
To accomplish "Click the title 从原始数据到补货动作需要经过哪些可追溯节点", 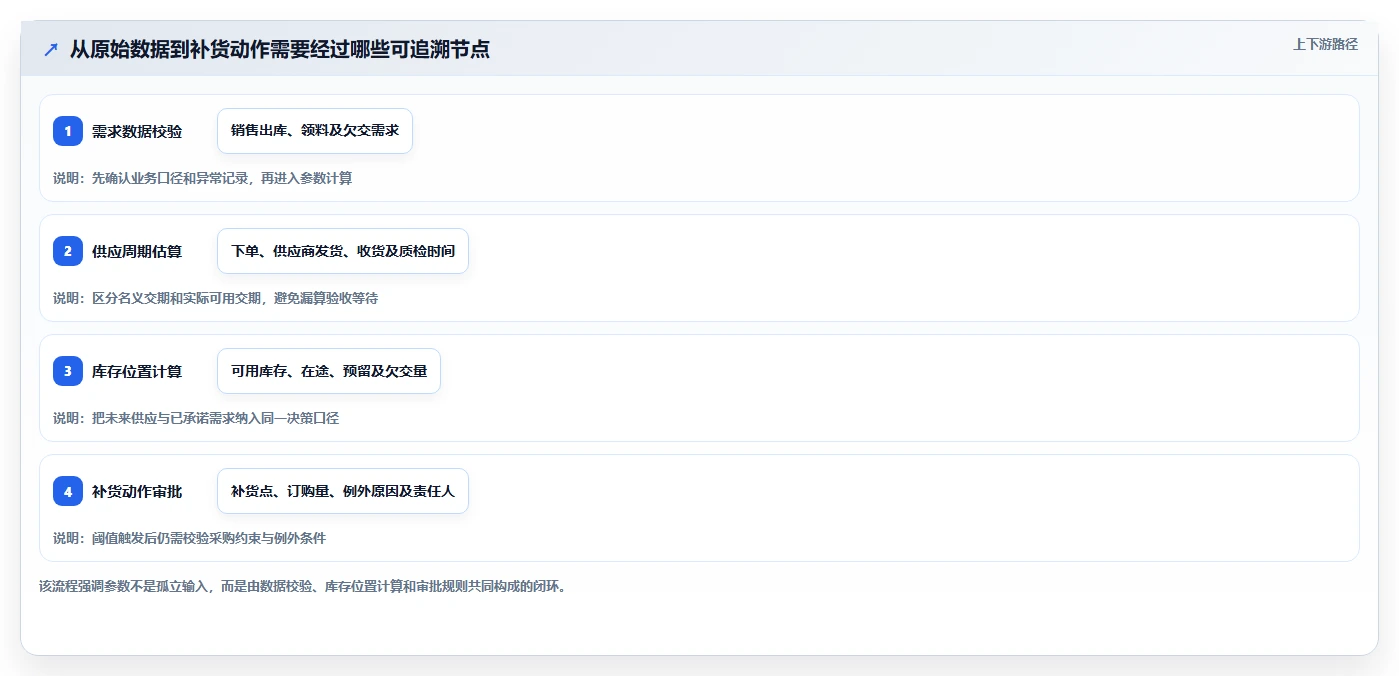I will point(280,49).
